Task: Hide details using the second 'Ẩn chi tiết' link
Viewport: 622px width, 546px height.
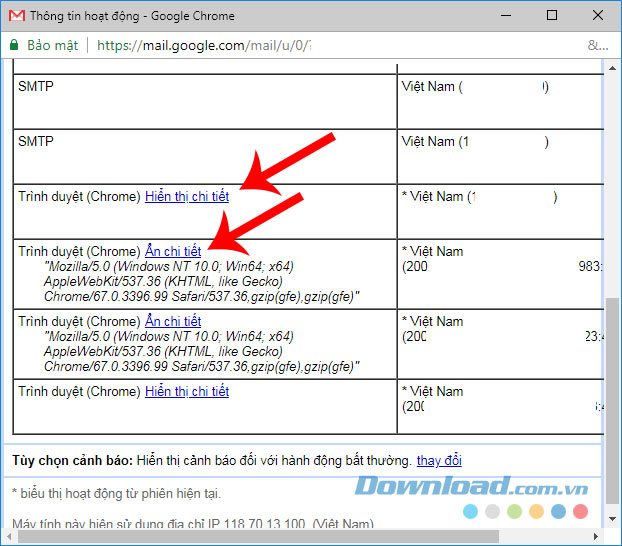Action: click(x=172, y=322)
